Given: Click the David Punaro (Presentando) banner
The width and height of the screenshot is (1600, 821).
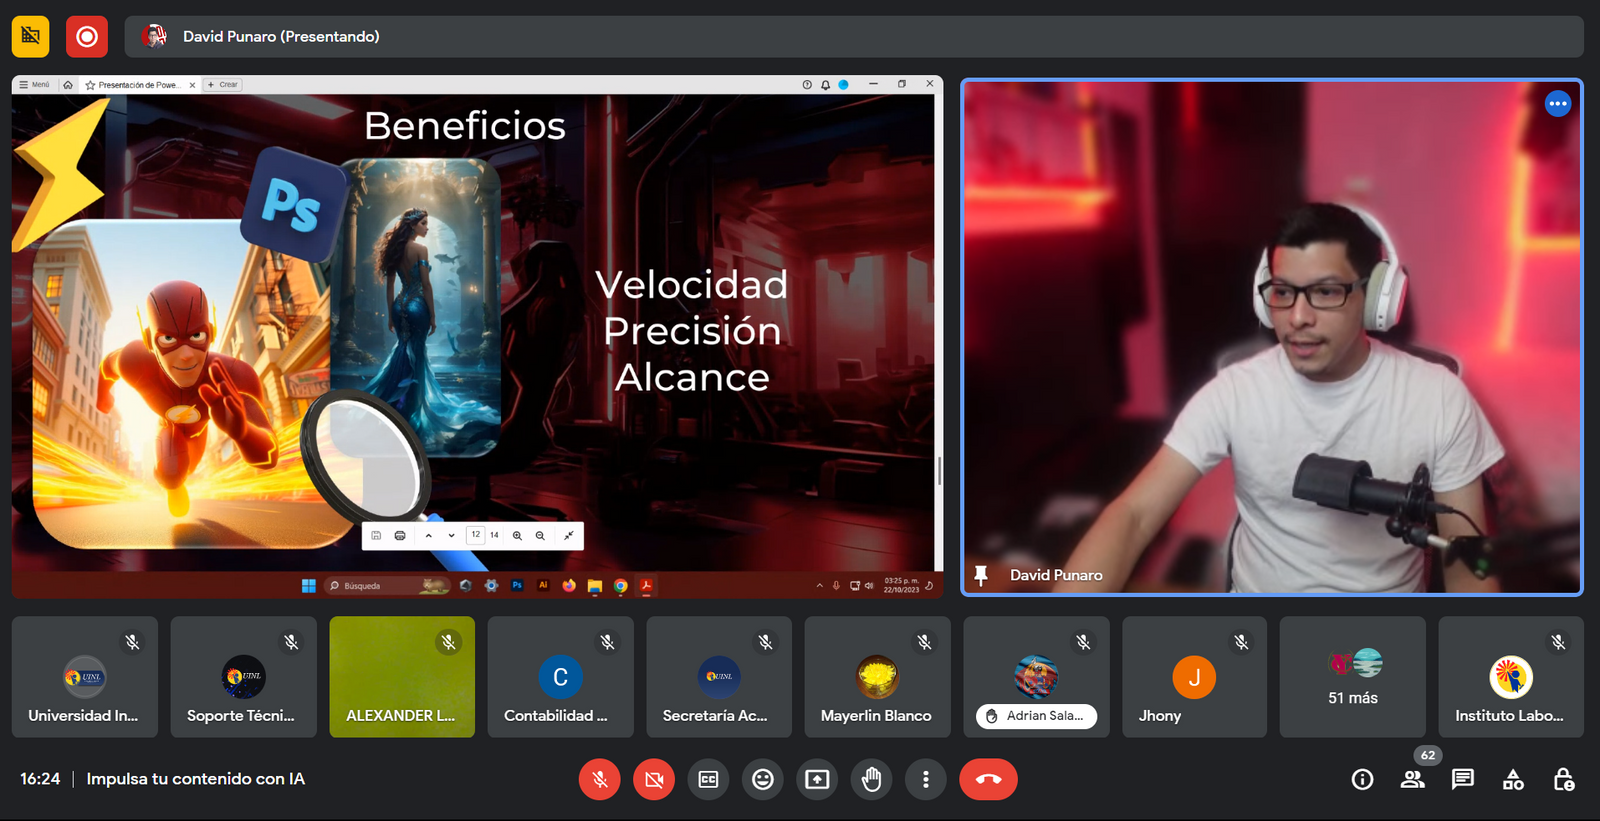Looking at the screenshot, I should 853,36.
